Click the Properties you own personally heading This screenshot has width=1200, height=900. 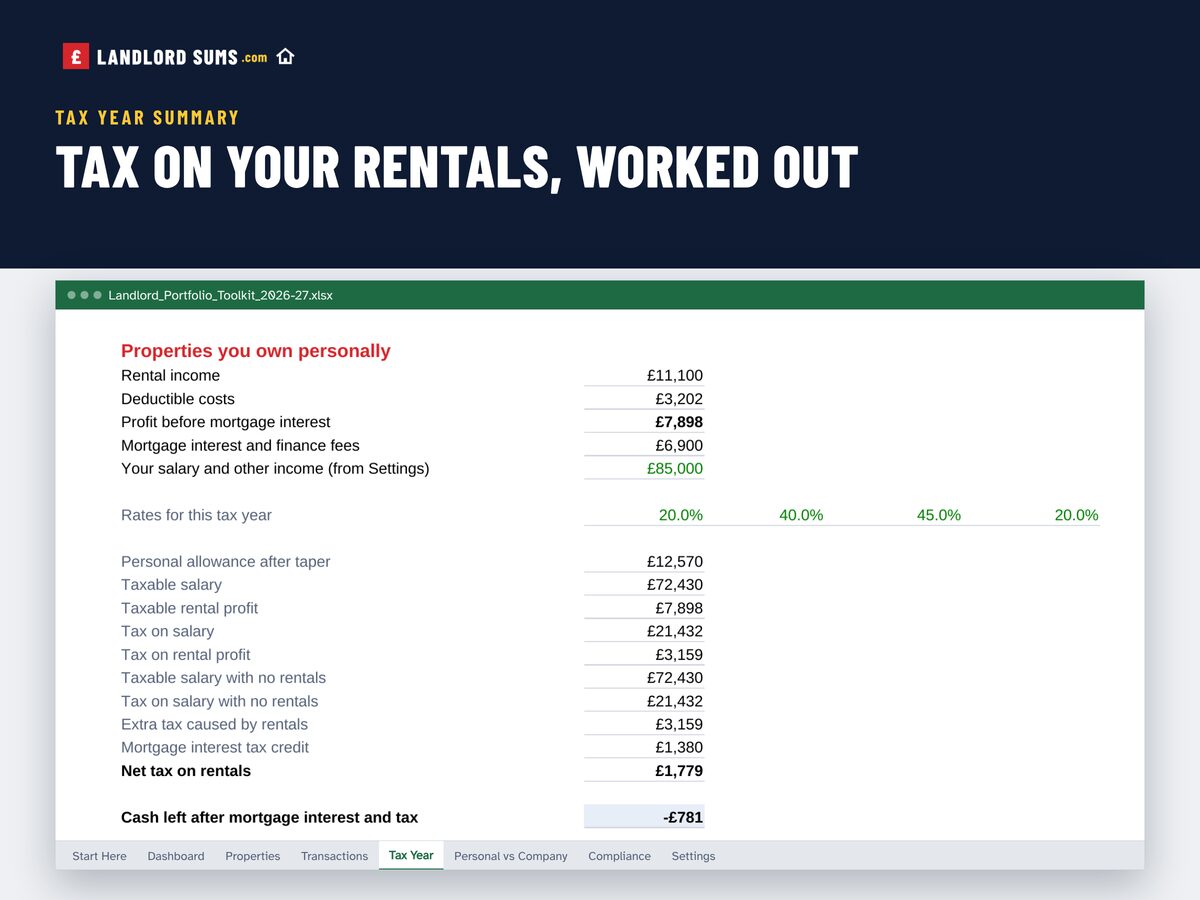(256, 351)
